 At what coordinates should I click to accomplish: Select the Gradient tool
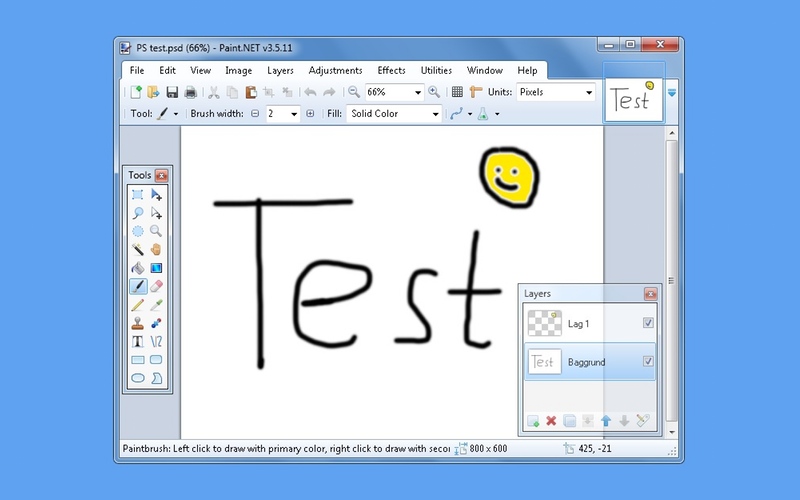156,268
